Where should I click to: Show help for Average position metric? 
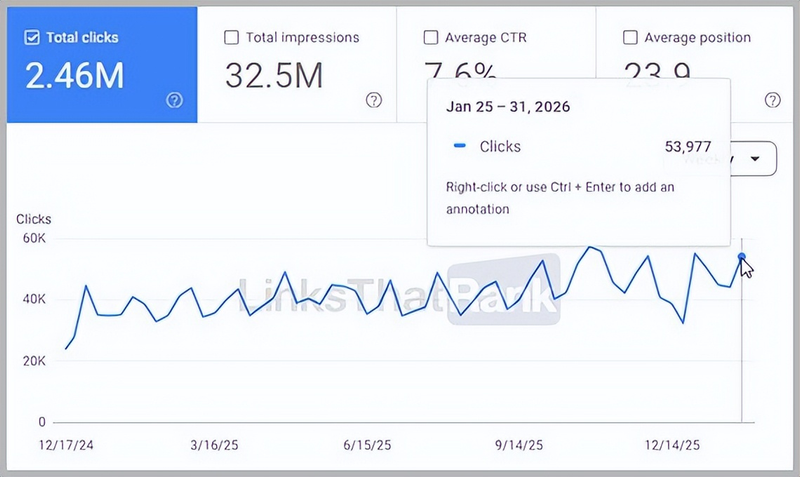pos(772,100)
